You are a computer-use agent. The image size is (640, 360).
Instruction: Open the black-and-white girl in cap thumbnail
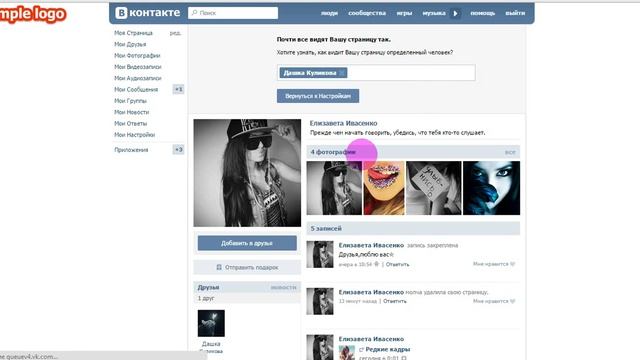pyautogui.click(x=334, y=188)
